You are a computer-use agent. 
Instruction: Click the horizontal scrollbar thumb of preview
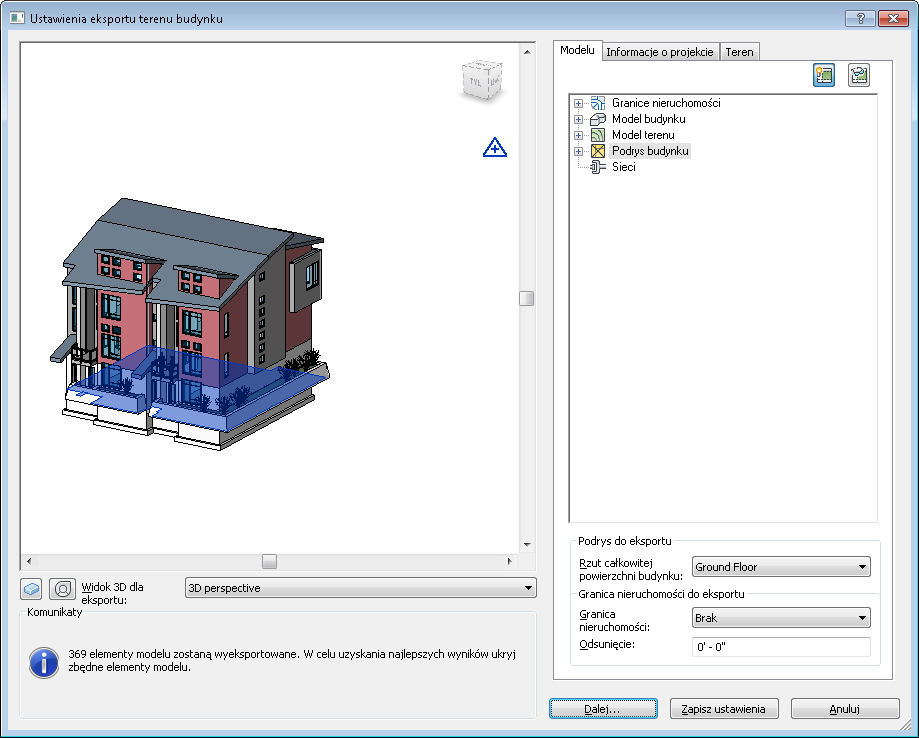pyautogui.click(x=270, y=562)
